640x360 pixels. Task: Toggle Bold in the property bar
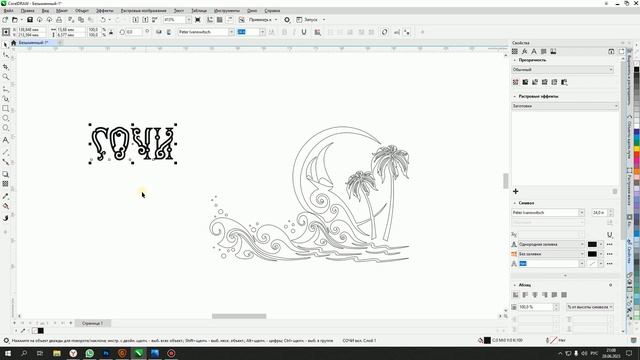[x=284, y=32]
